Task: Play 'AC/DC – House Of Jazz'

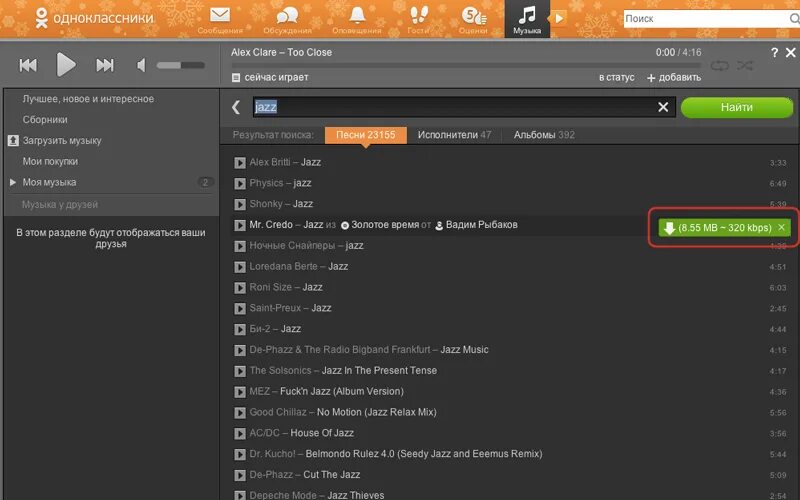Action: tap(240, 434)
